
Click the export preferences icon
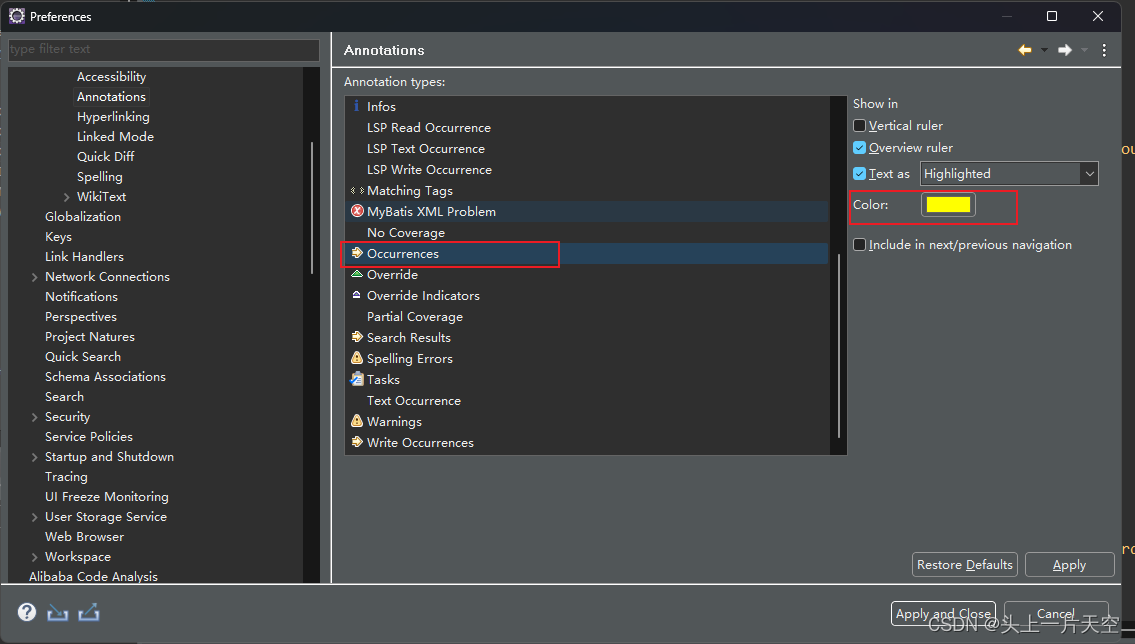(88, 613)
